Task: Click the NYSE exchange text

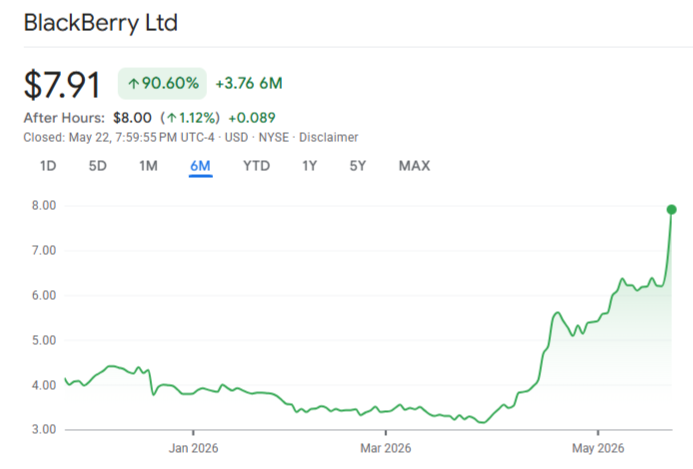Action: (x=274, y=137)
